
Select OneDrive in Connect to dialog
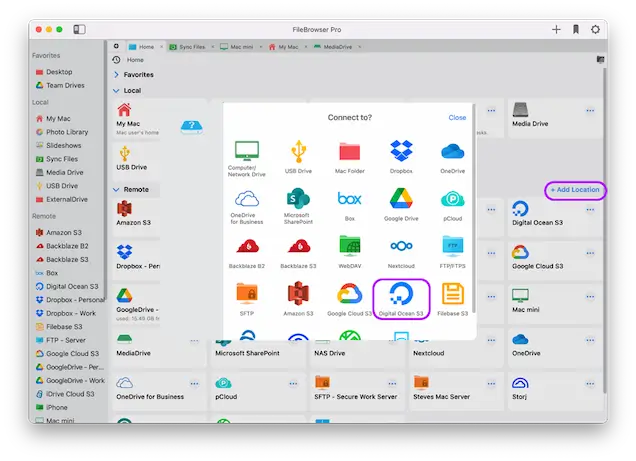coord(453,157)
